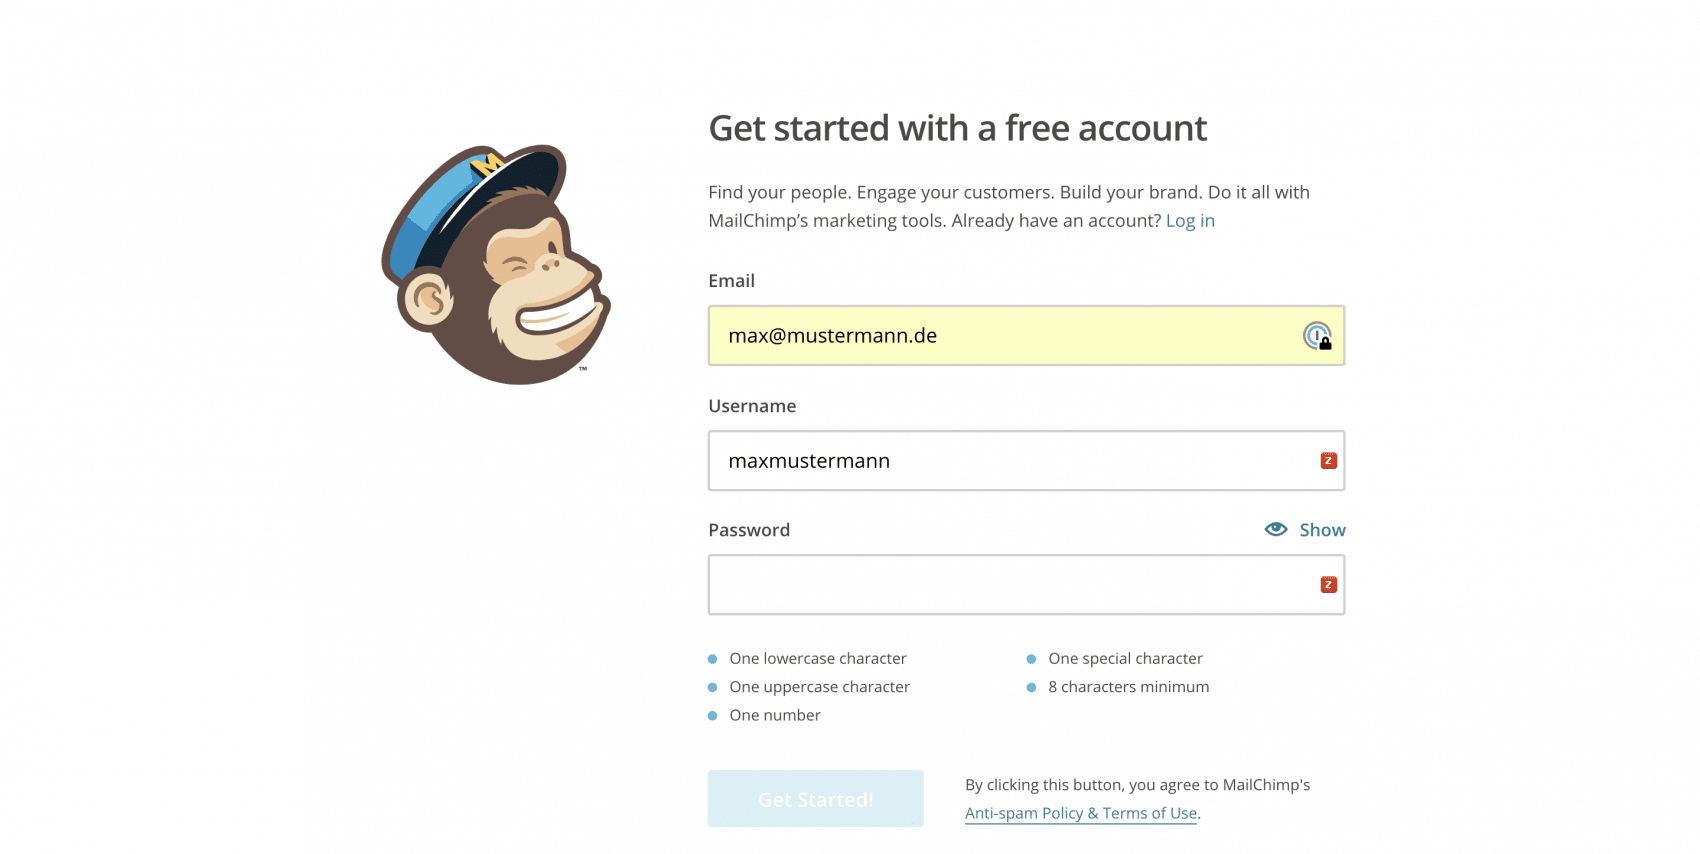Viewport: 1700px width, 854px height.
Task: Focus the Email field containing max@mustermann.de
Action: (x=1026, y=336)
